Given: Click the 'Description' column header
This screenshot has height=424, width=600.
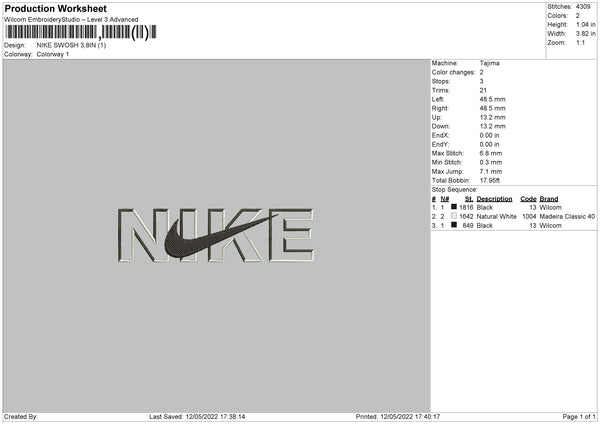Looking at the screenshot, I should click(x=494, y=199).
